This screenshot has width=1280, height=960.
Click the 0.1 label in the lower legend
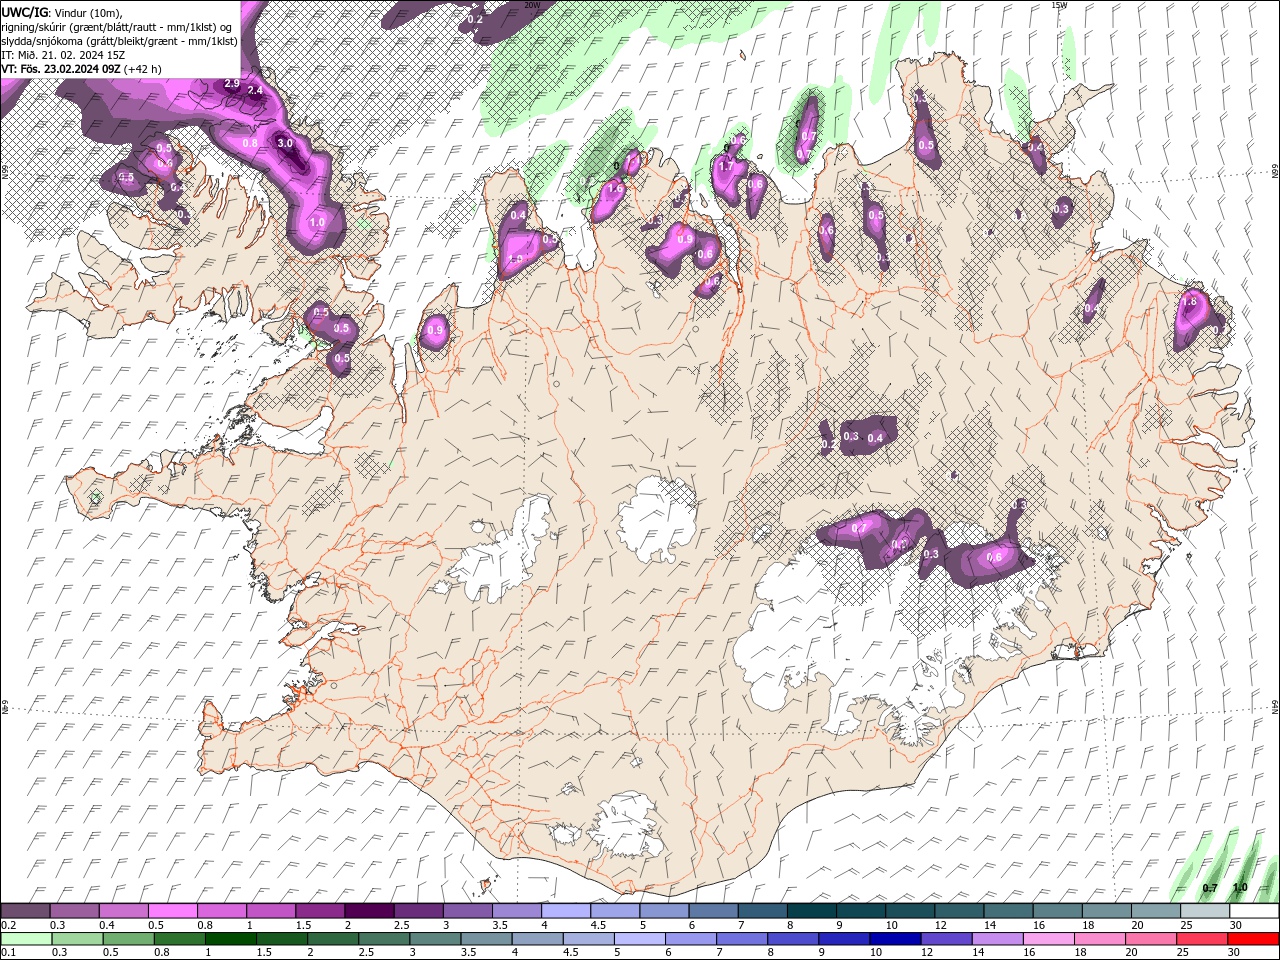point(8,953)
